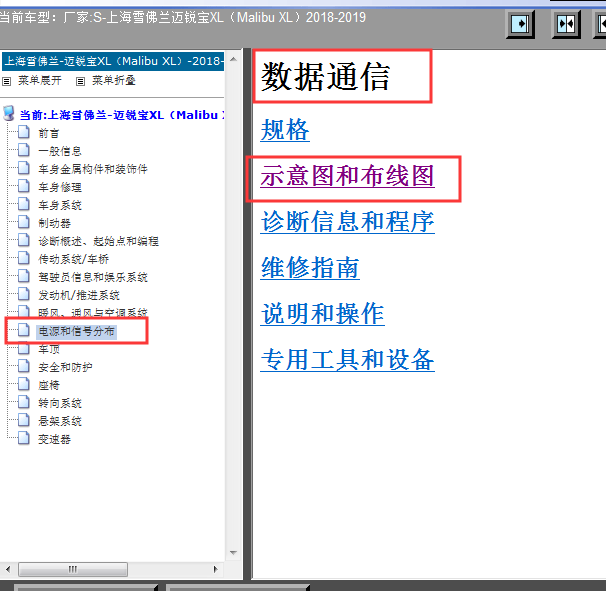Screen dimensions: 606x591
Task: Click the page icon next to 一般信息
Action: point(24,150)
